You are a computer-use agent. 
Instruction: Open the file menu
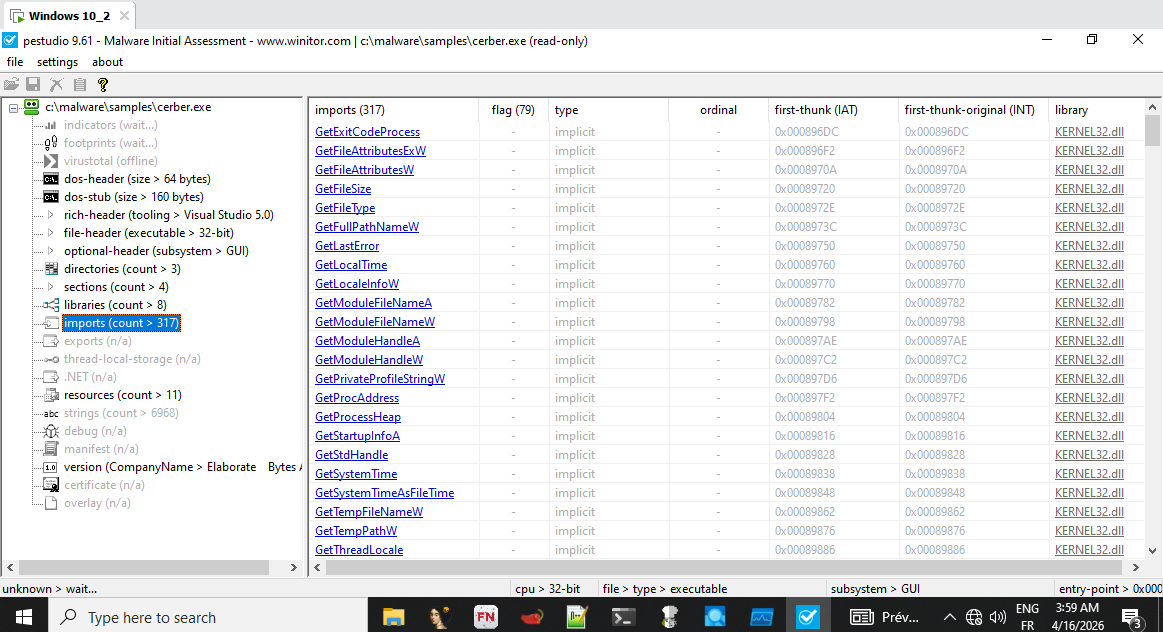(x=15, y=62)
